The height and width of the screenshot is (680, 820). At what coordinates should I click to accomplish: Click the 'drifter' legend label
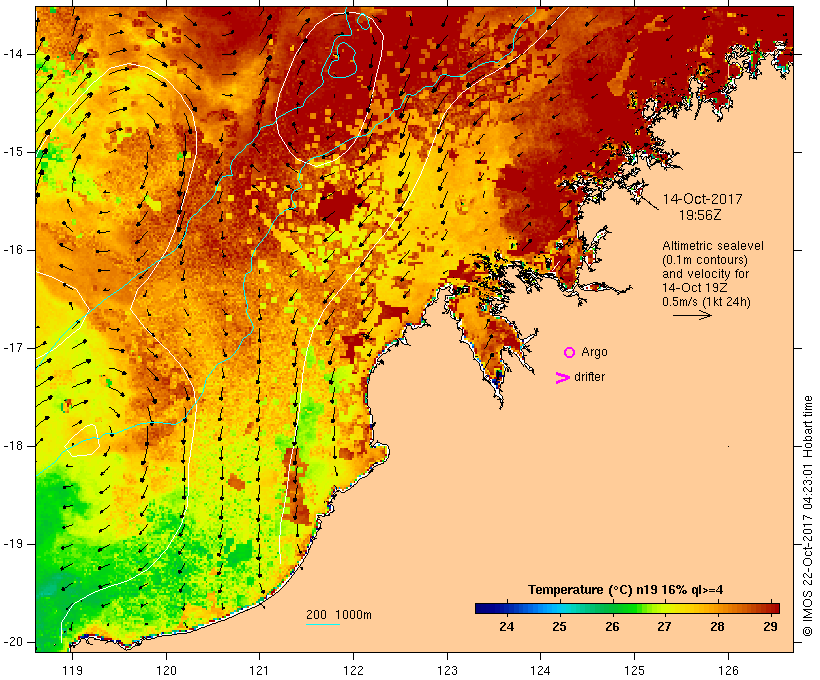click(x=589, y=377)
